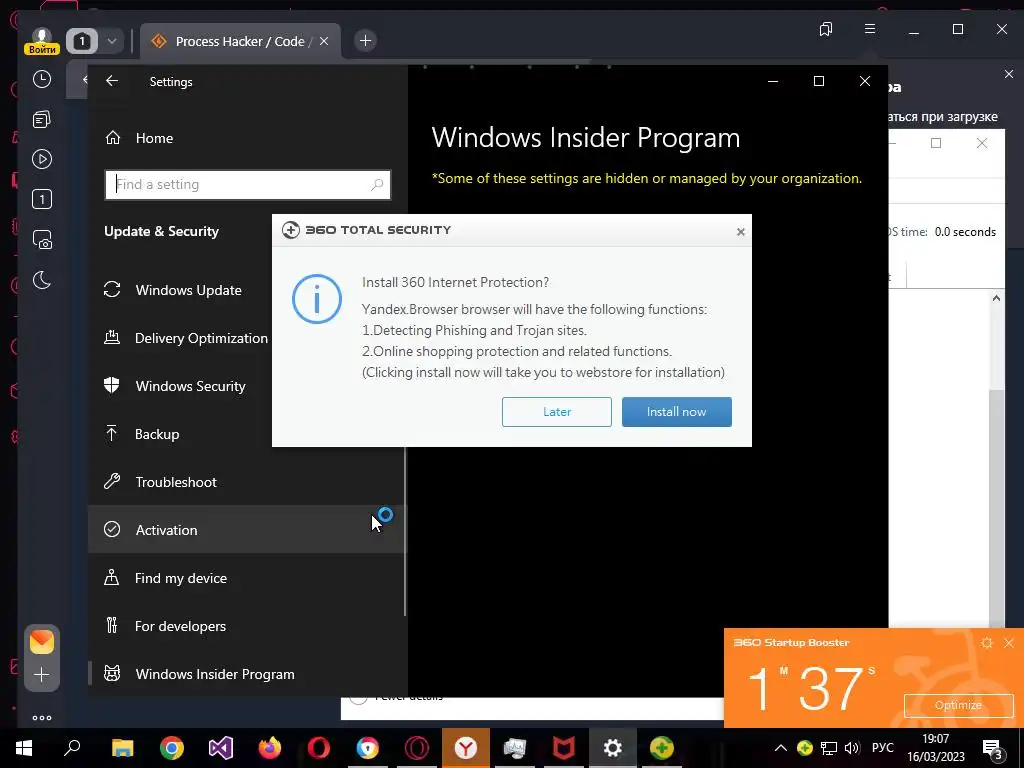Open McAfee icon on taskbar
Image resolution: width=1024 pixels, height=768 pixels.
564,748
